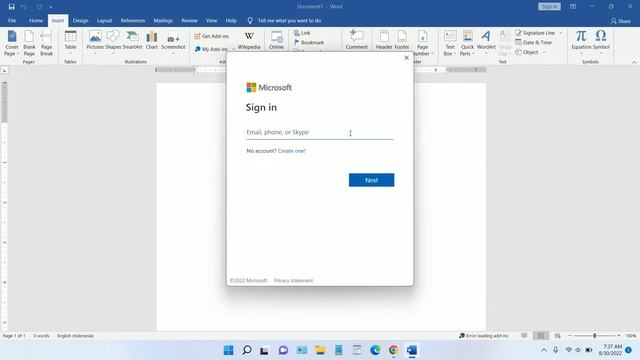Open the References tab
This screenshot has height=360, width=640.
pos(133,20)
